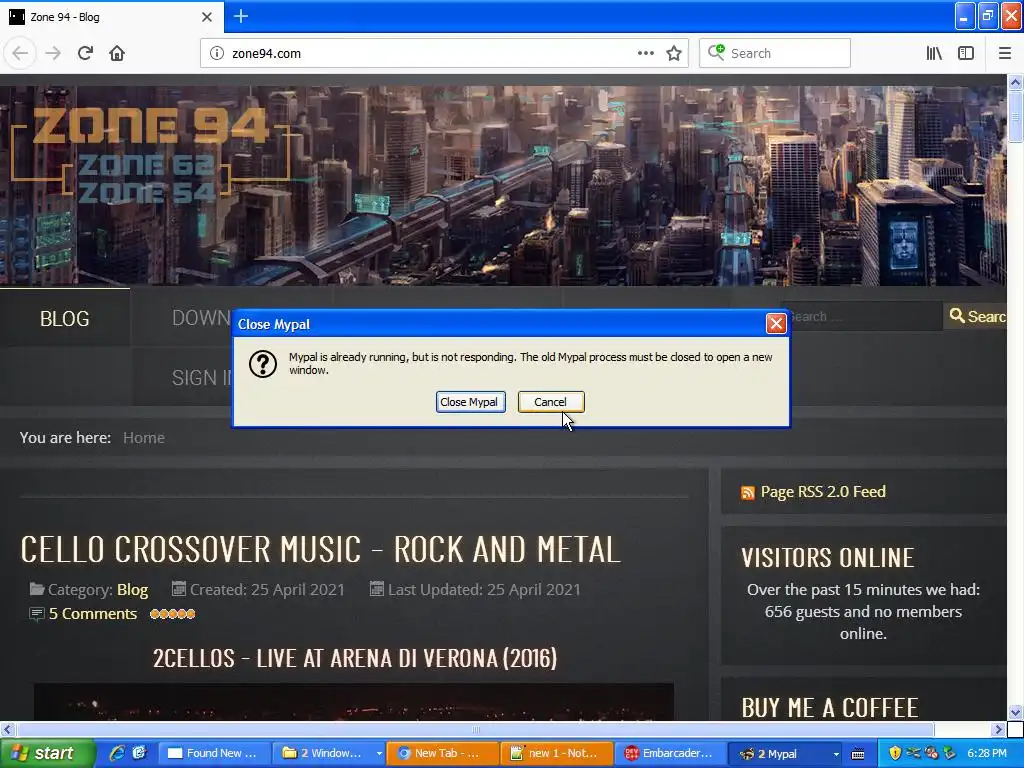Open the browser hamburger menu
The width and height of the screenshot is (1024, 768).
pyautogui.click(x=1004, y=53)
